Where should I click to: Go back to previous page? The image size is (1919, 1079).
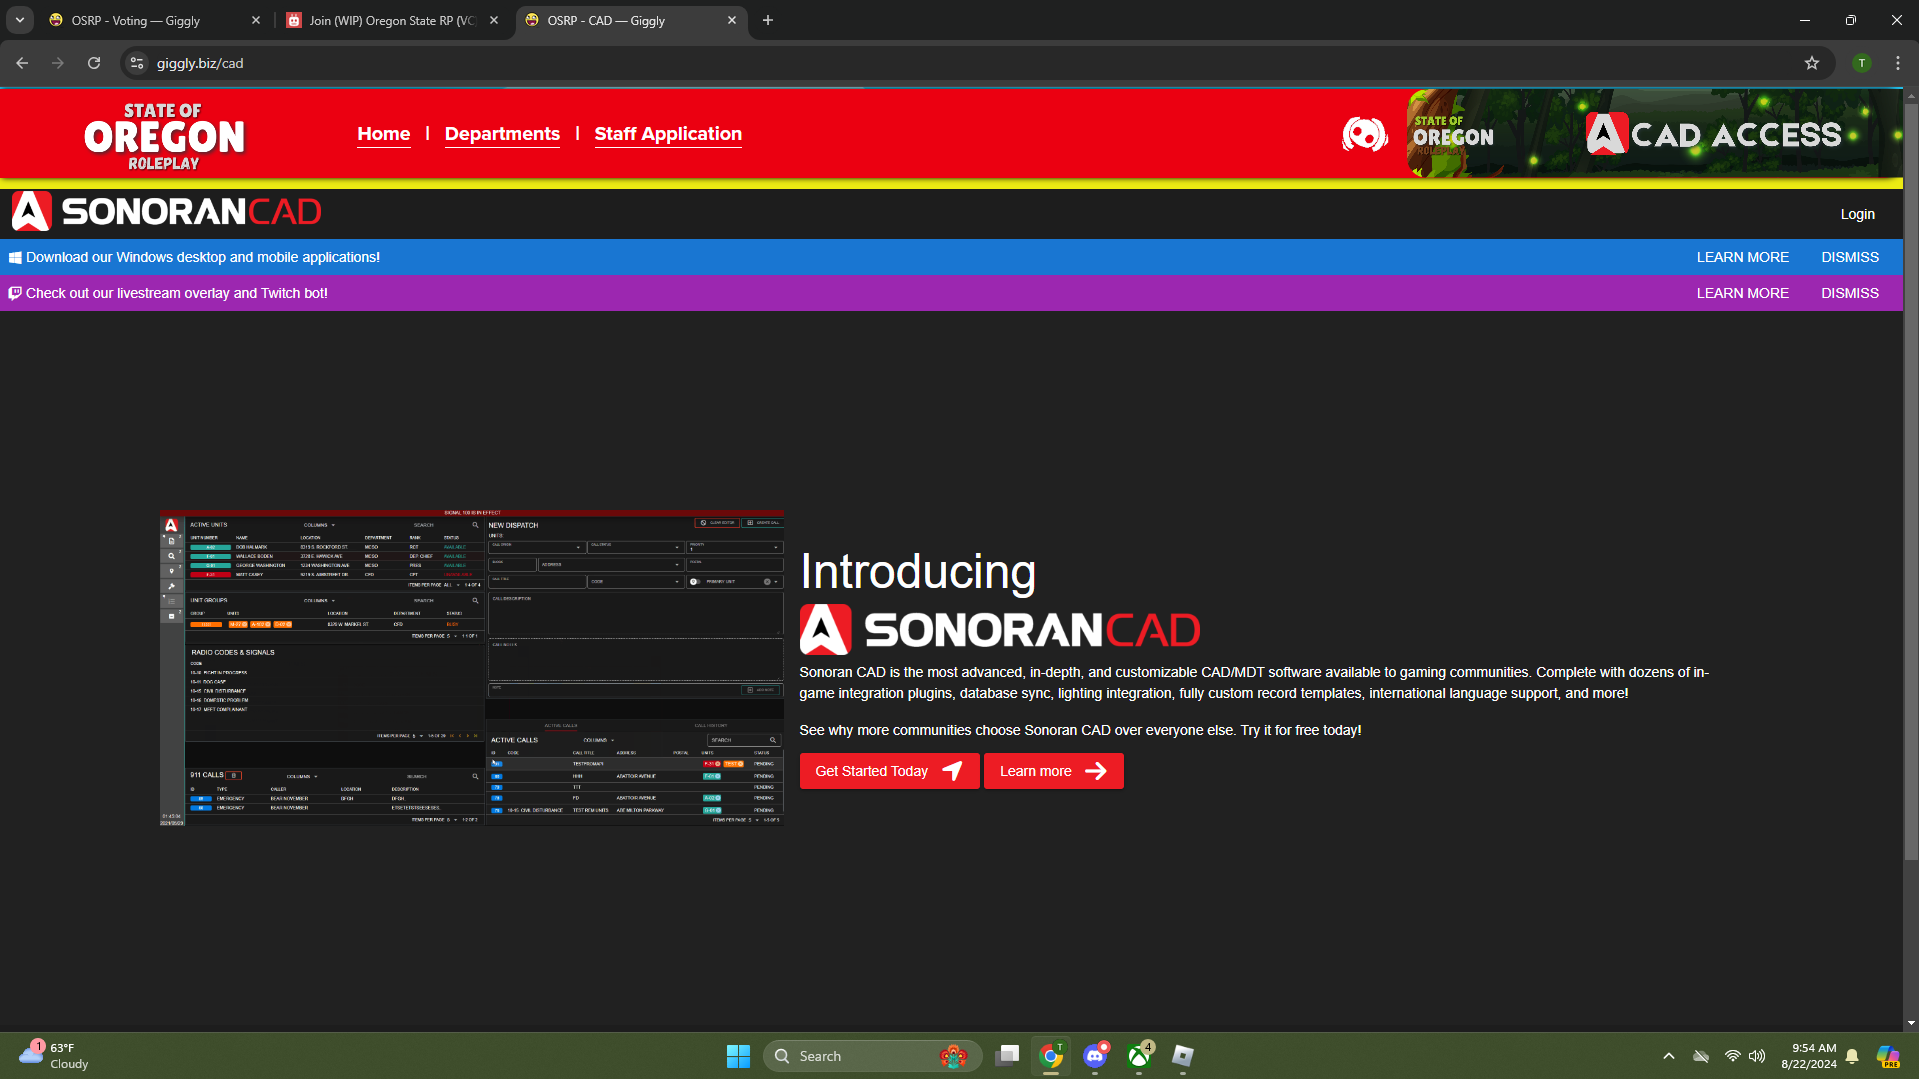coord(22,63)
